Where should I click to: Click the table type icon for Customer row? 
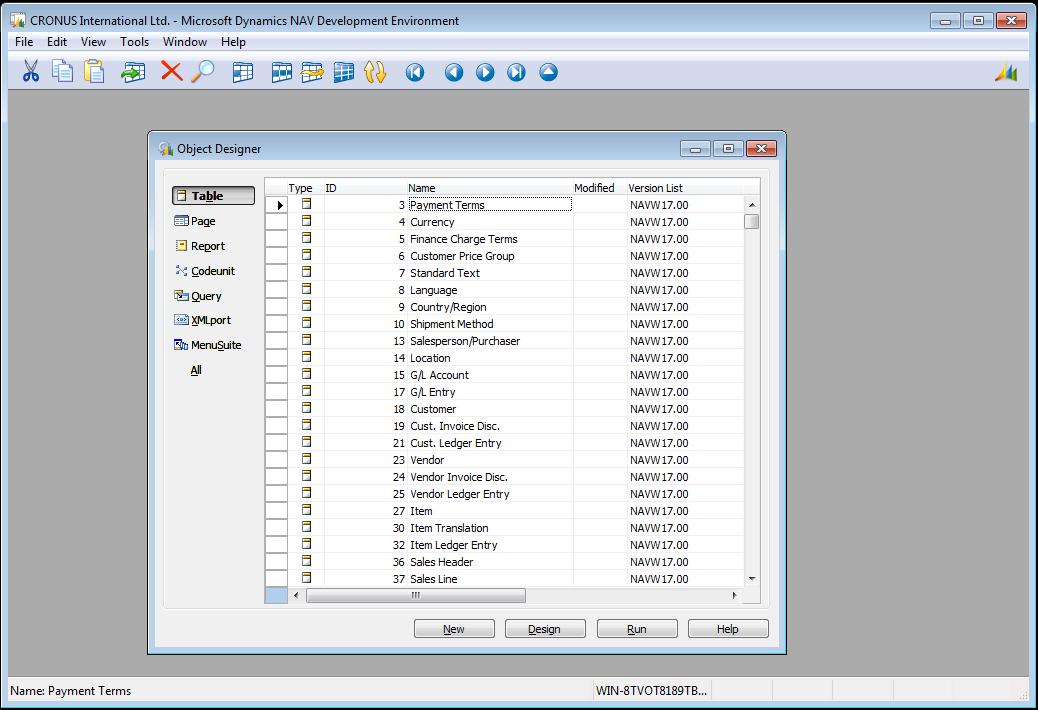click(307, 408)
